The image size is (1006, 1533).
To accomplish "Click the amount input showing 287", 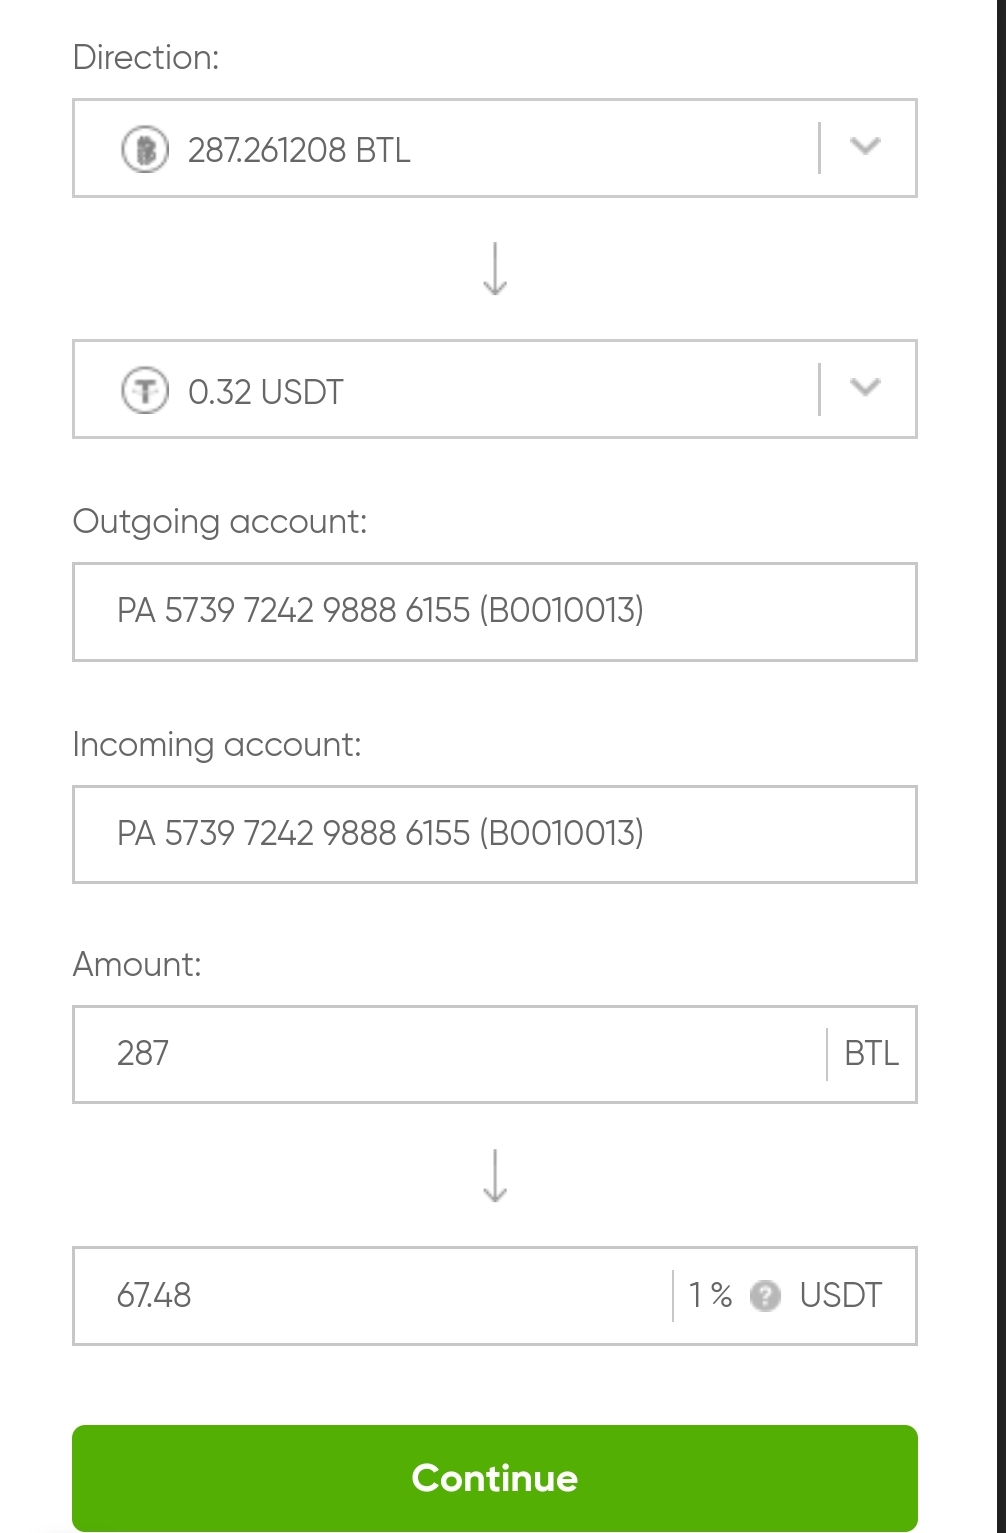I will (x=450, y=1054).
